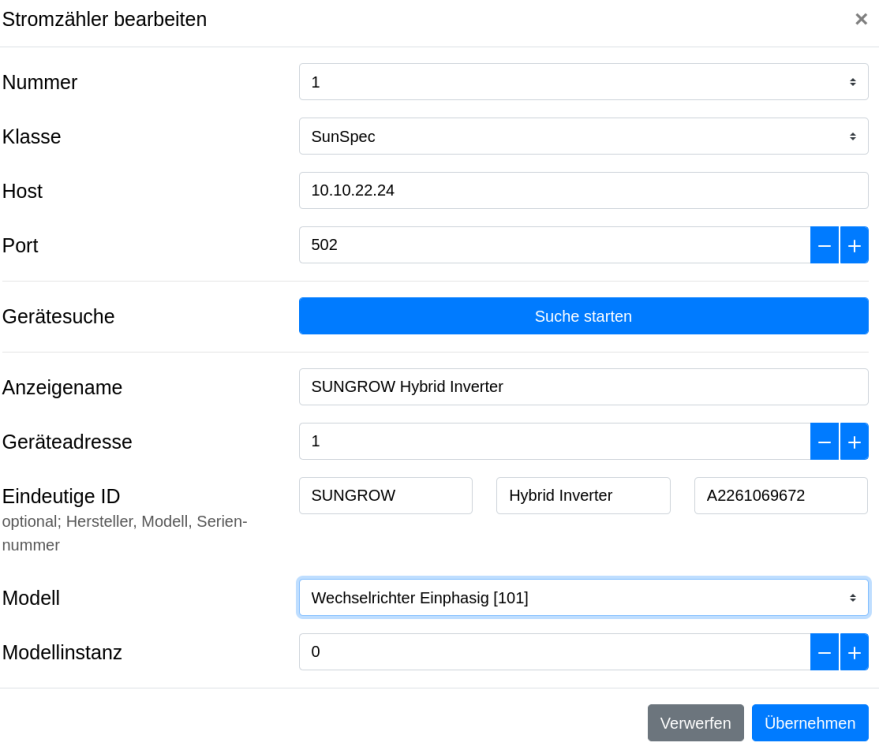The height and width of the screenshot is (750, 879).
Task: Increase the Port value with plus
Action: coord(854,245)
